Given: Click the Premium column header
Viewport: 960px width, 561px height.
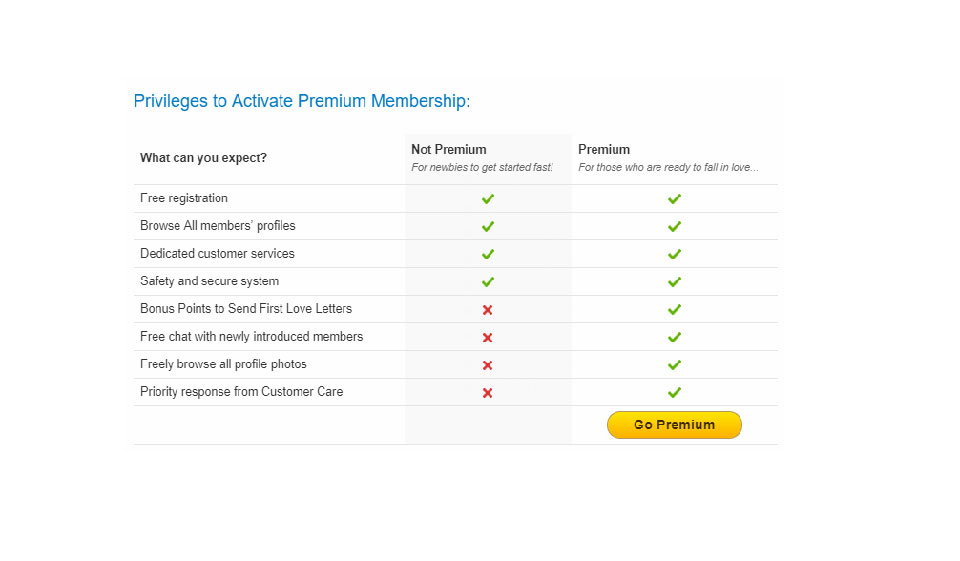Looking at the screenshot, I should click(604, 150).
